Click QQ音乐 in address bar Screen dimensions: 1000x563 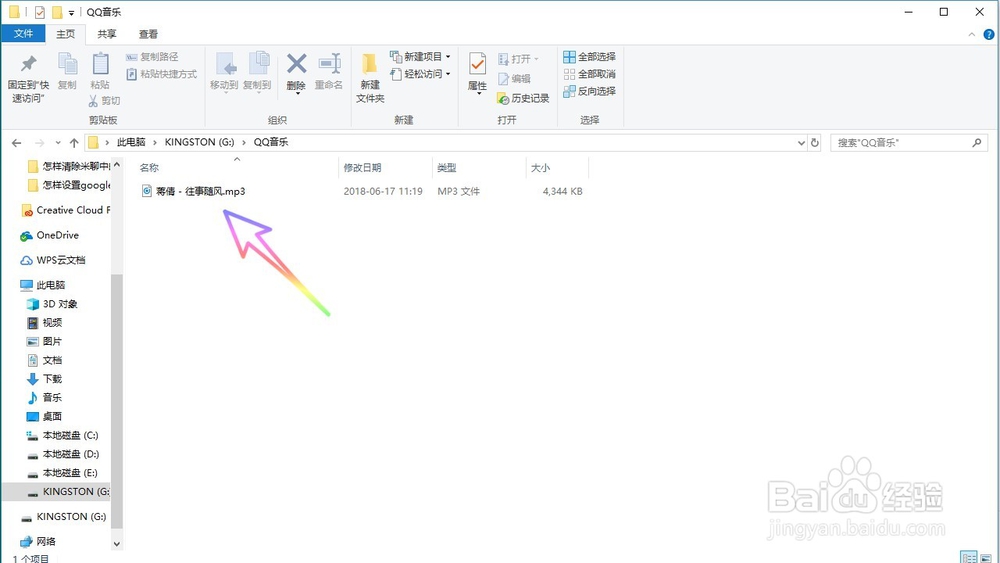tap(271, 142)
